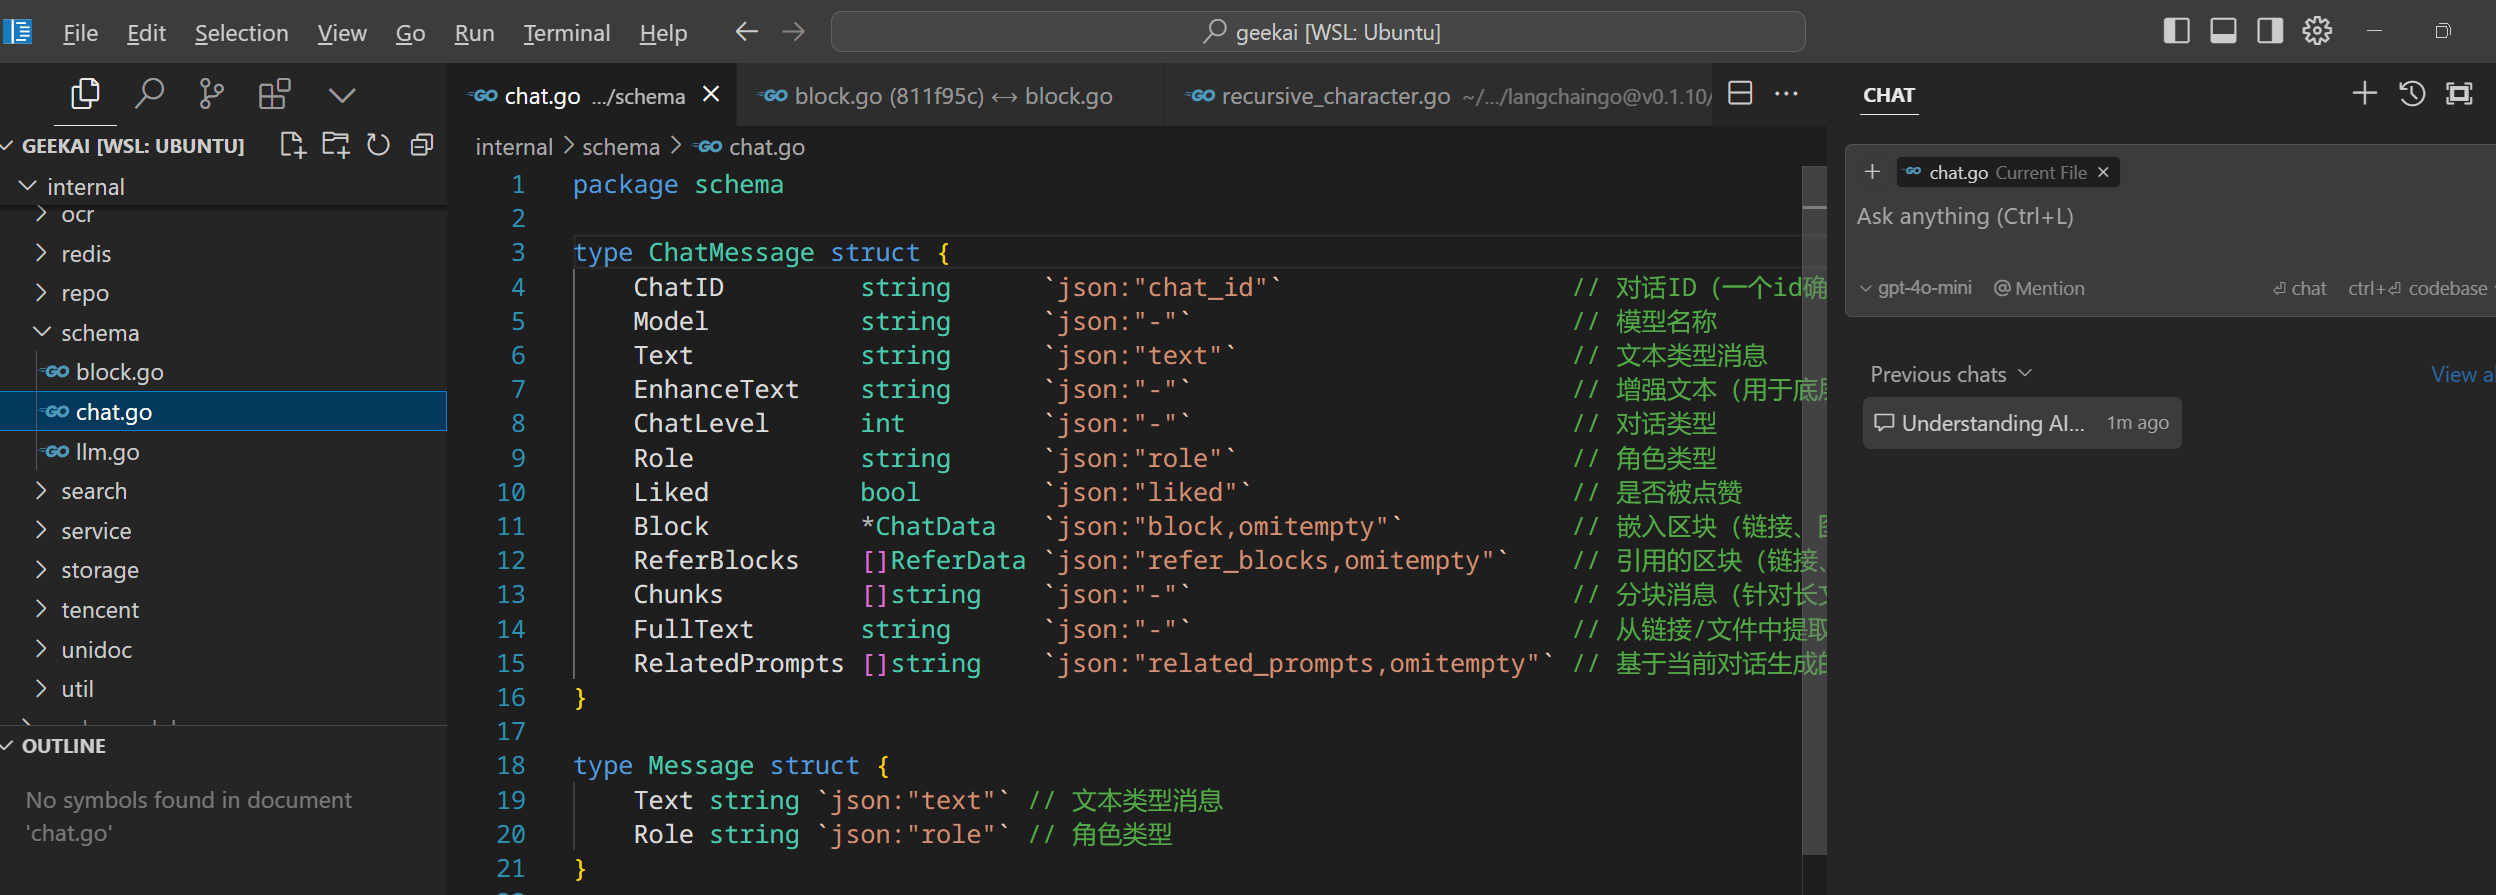The height and width of the screenshot is (895, 2496).
Task: Open the Help menu
Action: click(663, 33)
